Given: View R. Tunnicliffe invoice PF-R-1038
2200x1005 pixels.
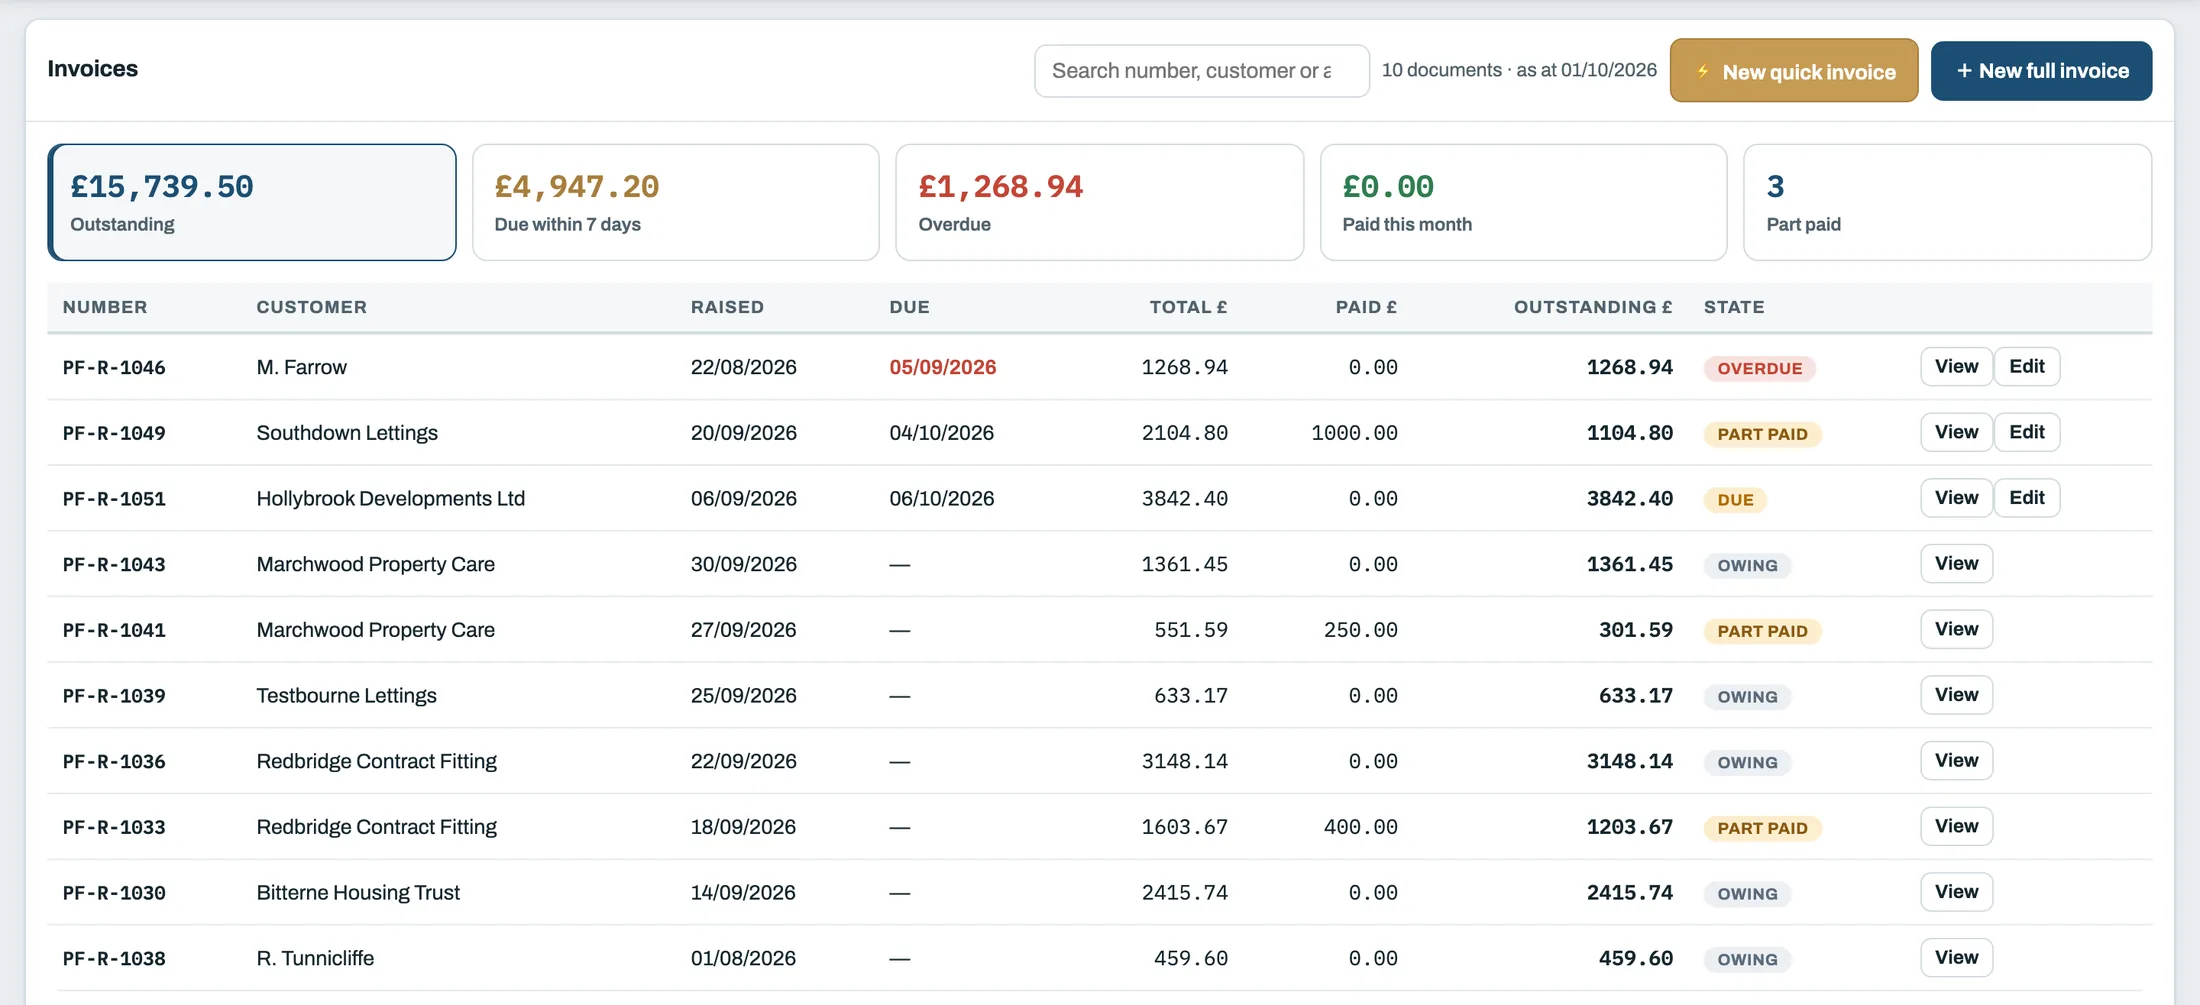Looking at the screenshot, I should (1956, 958).
